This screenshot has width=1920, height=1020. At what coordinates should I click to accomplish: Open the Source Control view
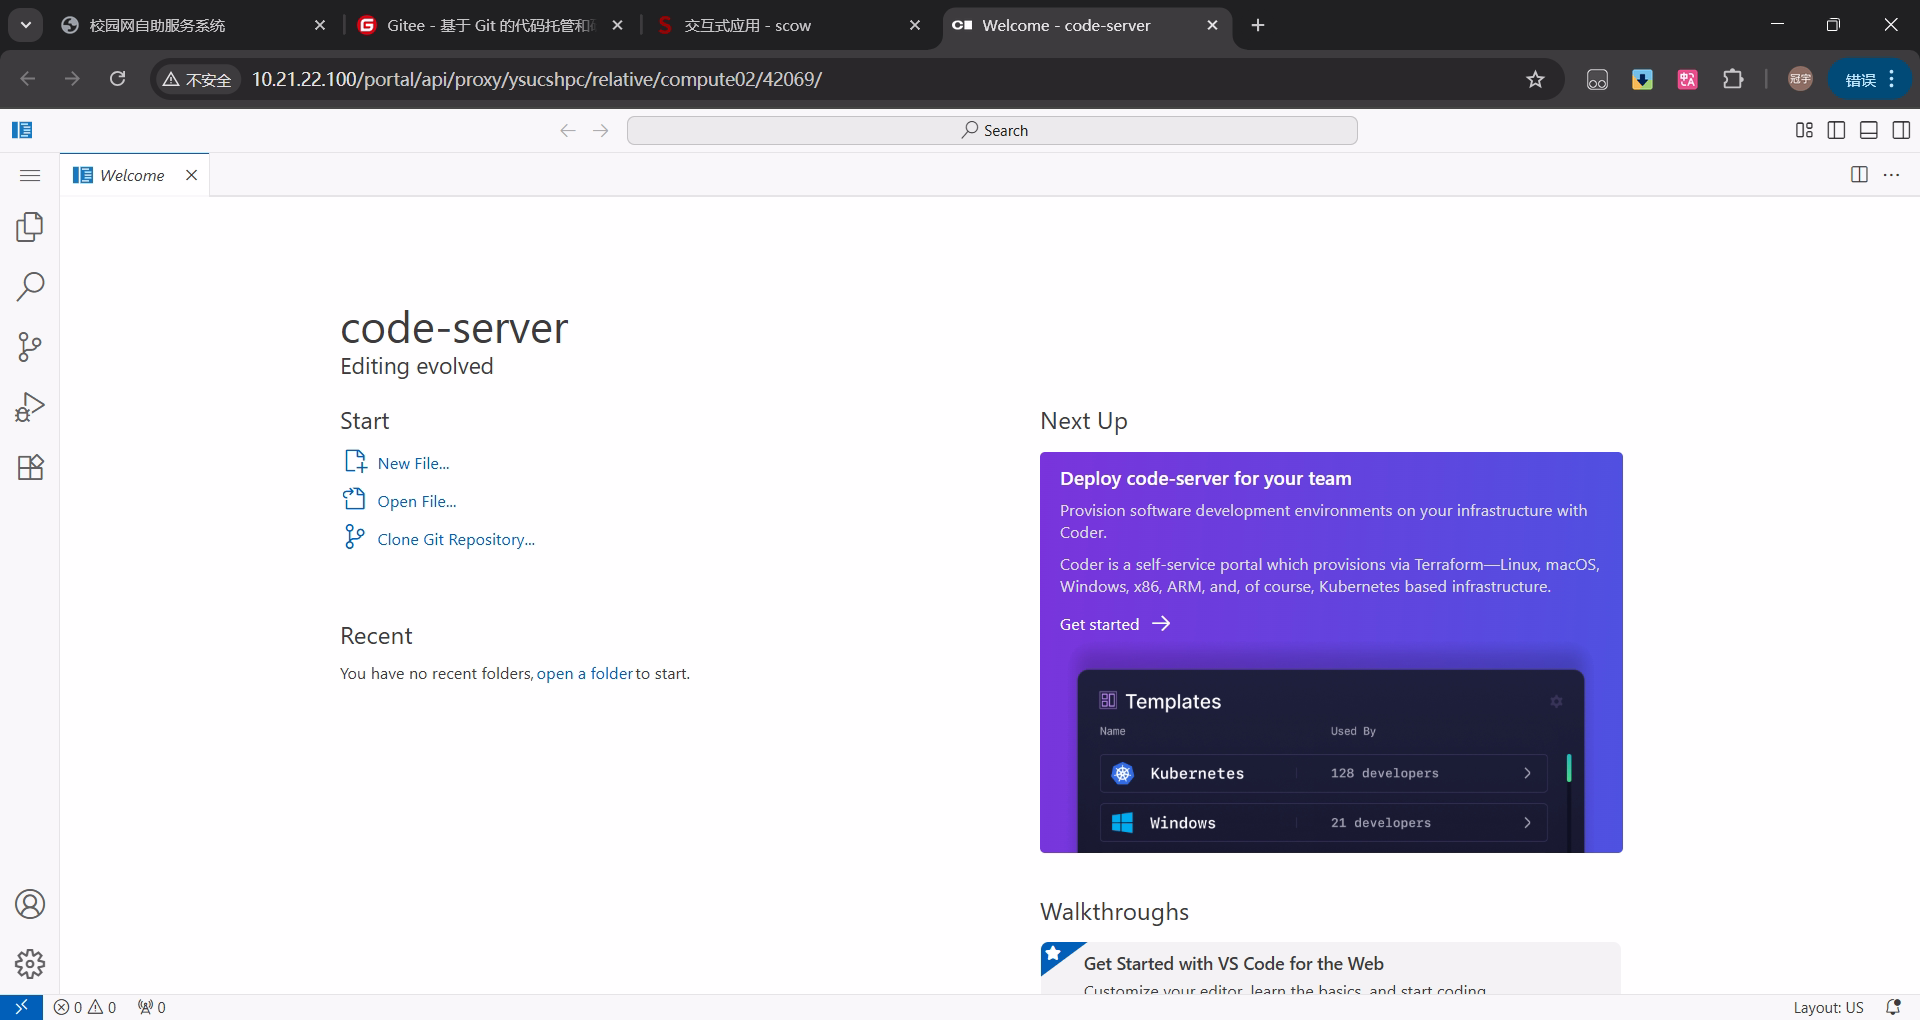29,347
